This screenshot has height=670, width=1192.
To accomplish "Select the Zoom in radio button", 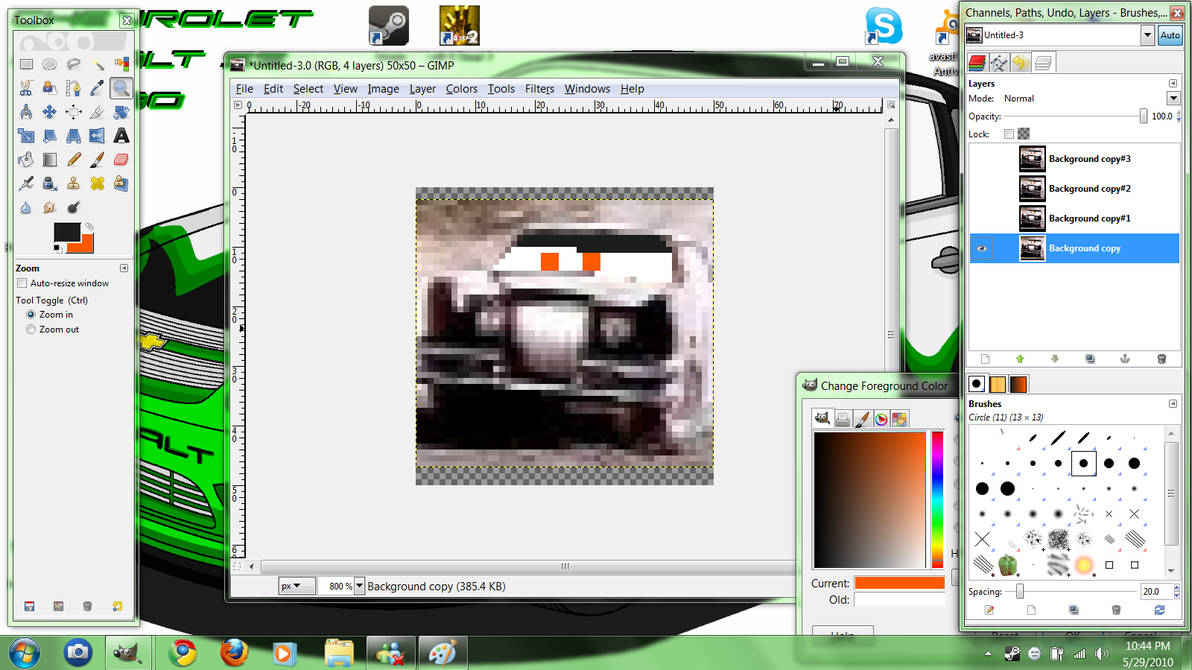I will click(x=31, y=314).
